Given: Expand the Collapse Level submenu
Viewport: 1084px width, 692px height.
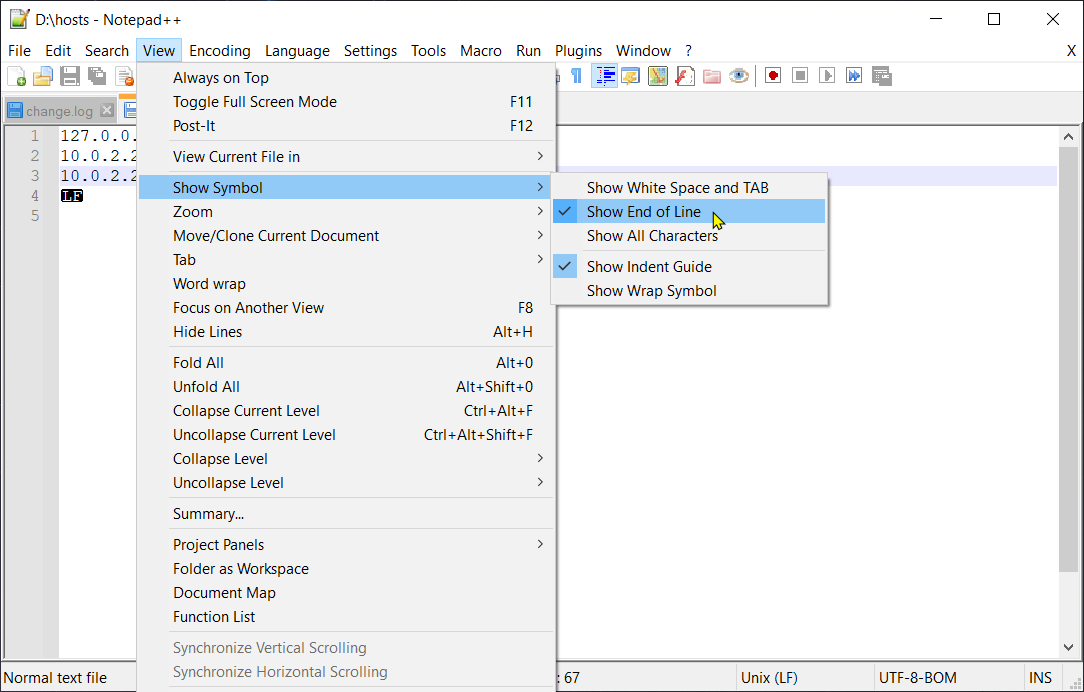Looking at the screenshot, I should click(x=346, y=459).
